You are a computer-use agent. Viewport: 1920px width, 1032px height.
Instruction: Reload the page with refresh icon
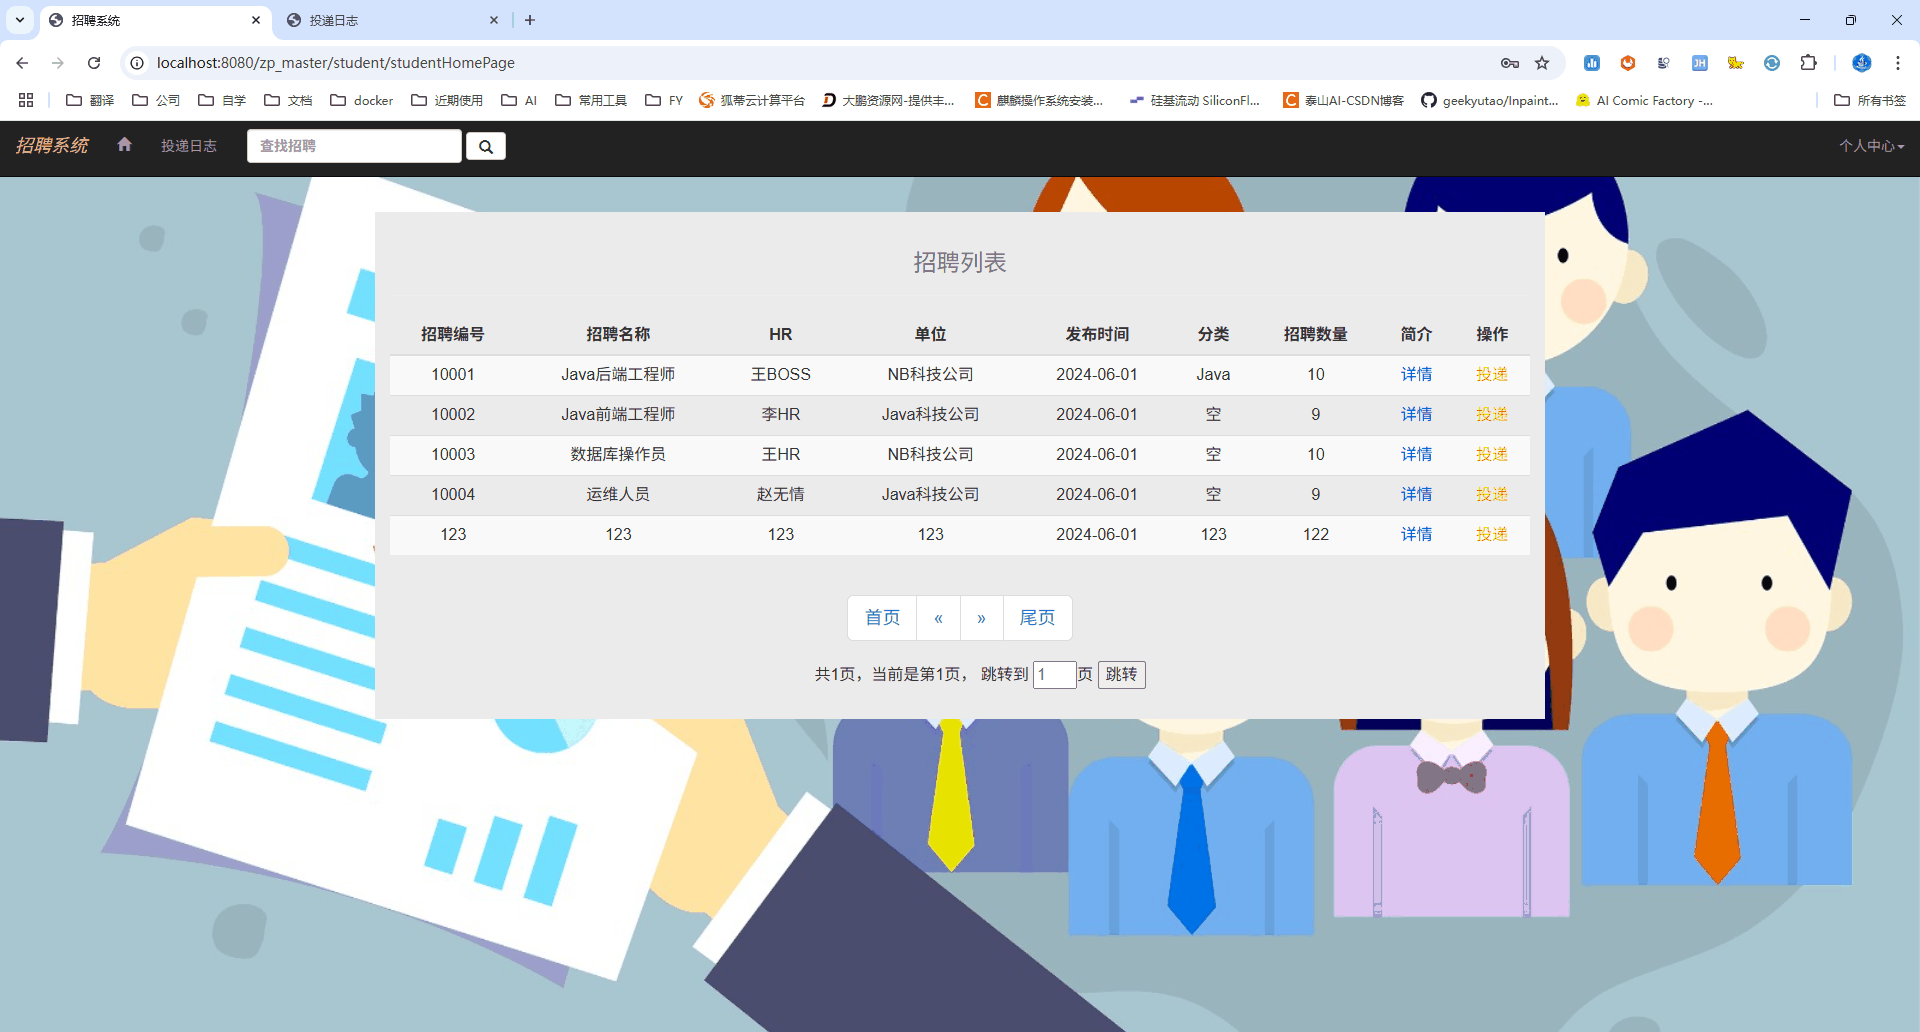pyautogui.click(x=94, y=63)
